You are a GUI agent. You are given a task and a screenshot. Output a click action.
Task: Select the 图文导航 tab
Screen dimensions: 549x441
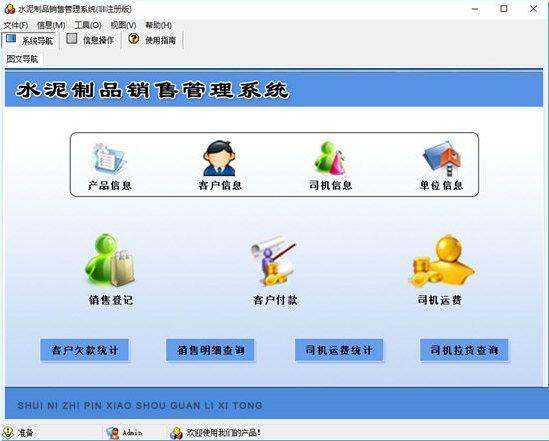click(x=22, y=59)
